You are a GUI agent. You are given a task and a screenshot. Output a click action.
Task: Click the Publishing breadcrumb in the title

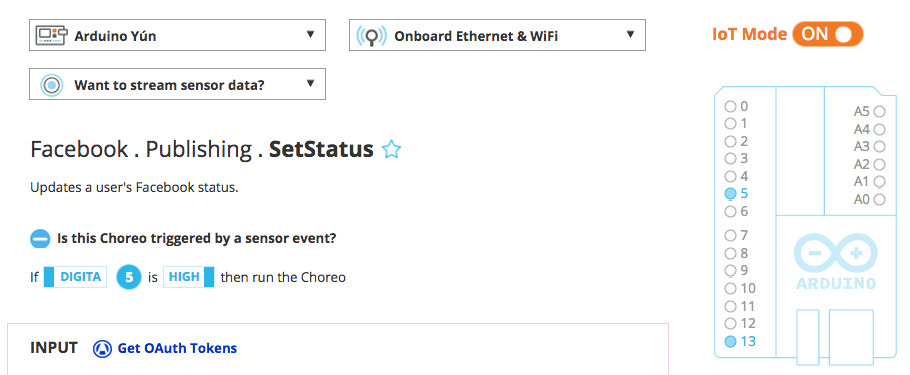coord(198,150)
